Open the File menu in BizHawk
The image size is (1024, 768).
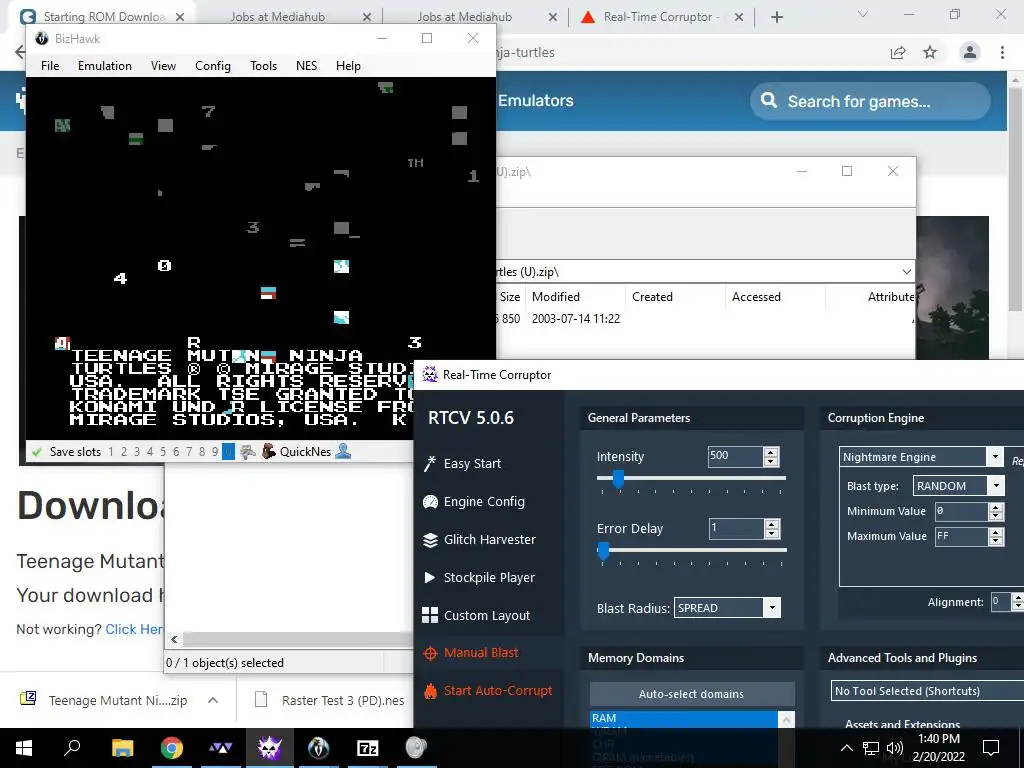coord(50,65)
